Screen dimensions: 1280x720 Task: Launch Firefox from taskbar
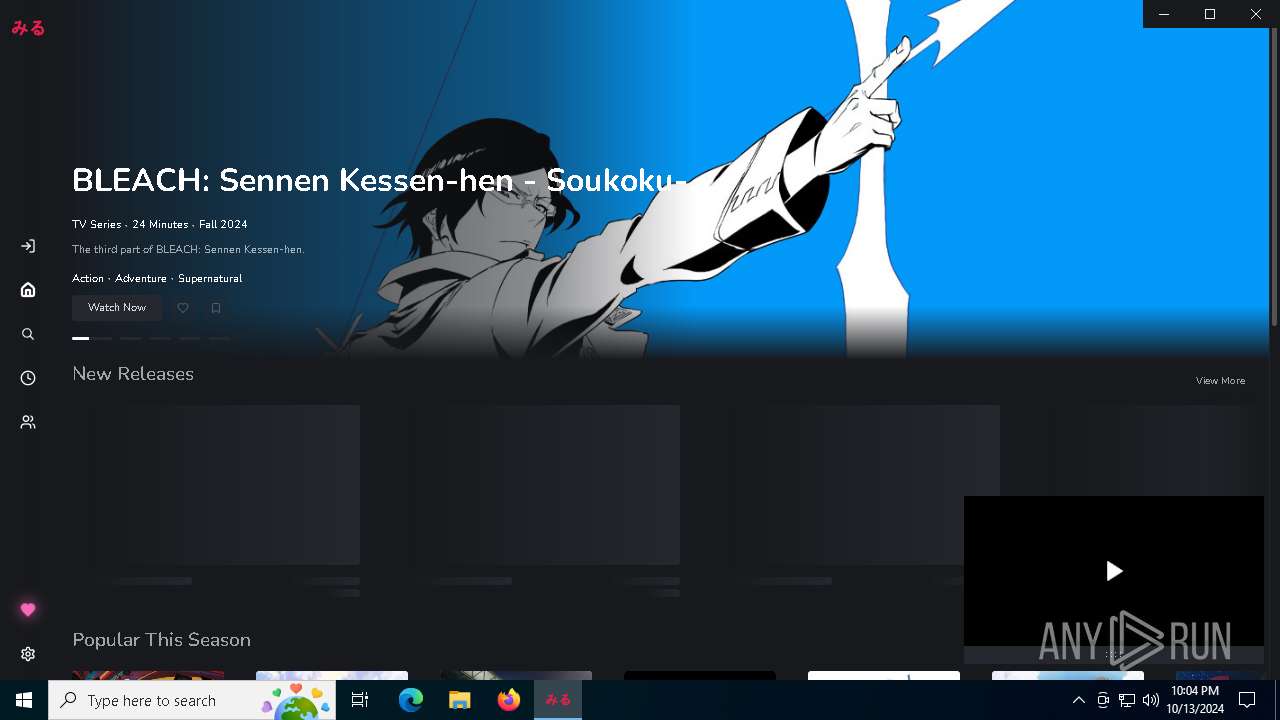pyautogui.click(x=509, y=700)
